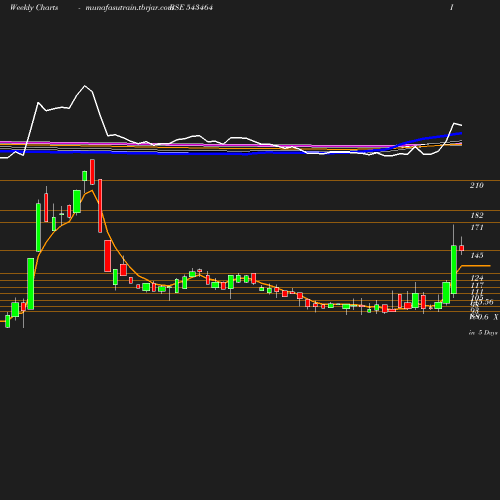Click the 124 price level label
The width and height of the screenshot is (500, 500).
[477, 278]
